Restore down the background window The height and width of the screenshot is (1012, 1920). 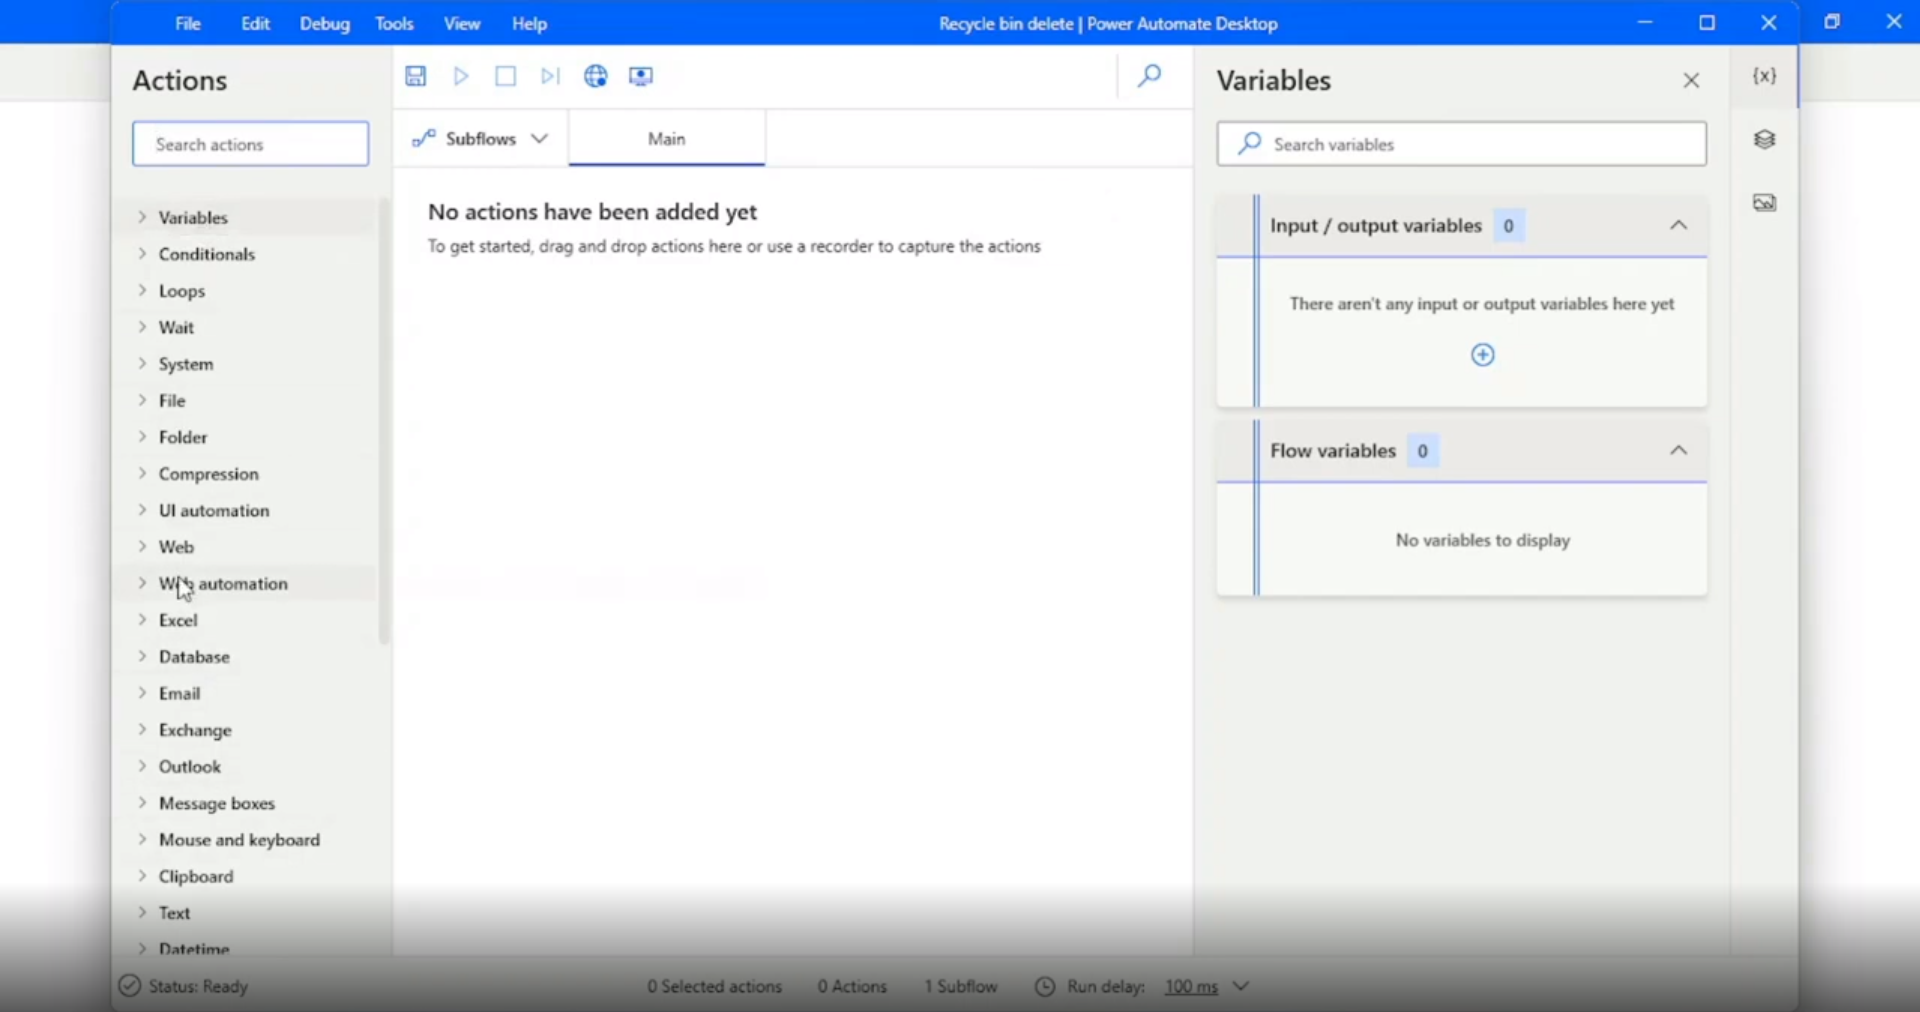[1832, 21]
